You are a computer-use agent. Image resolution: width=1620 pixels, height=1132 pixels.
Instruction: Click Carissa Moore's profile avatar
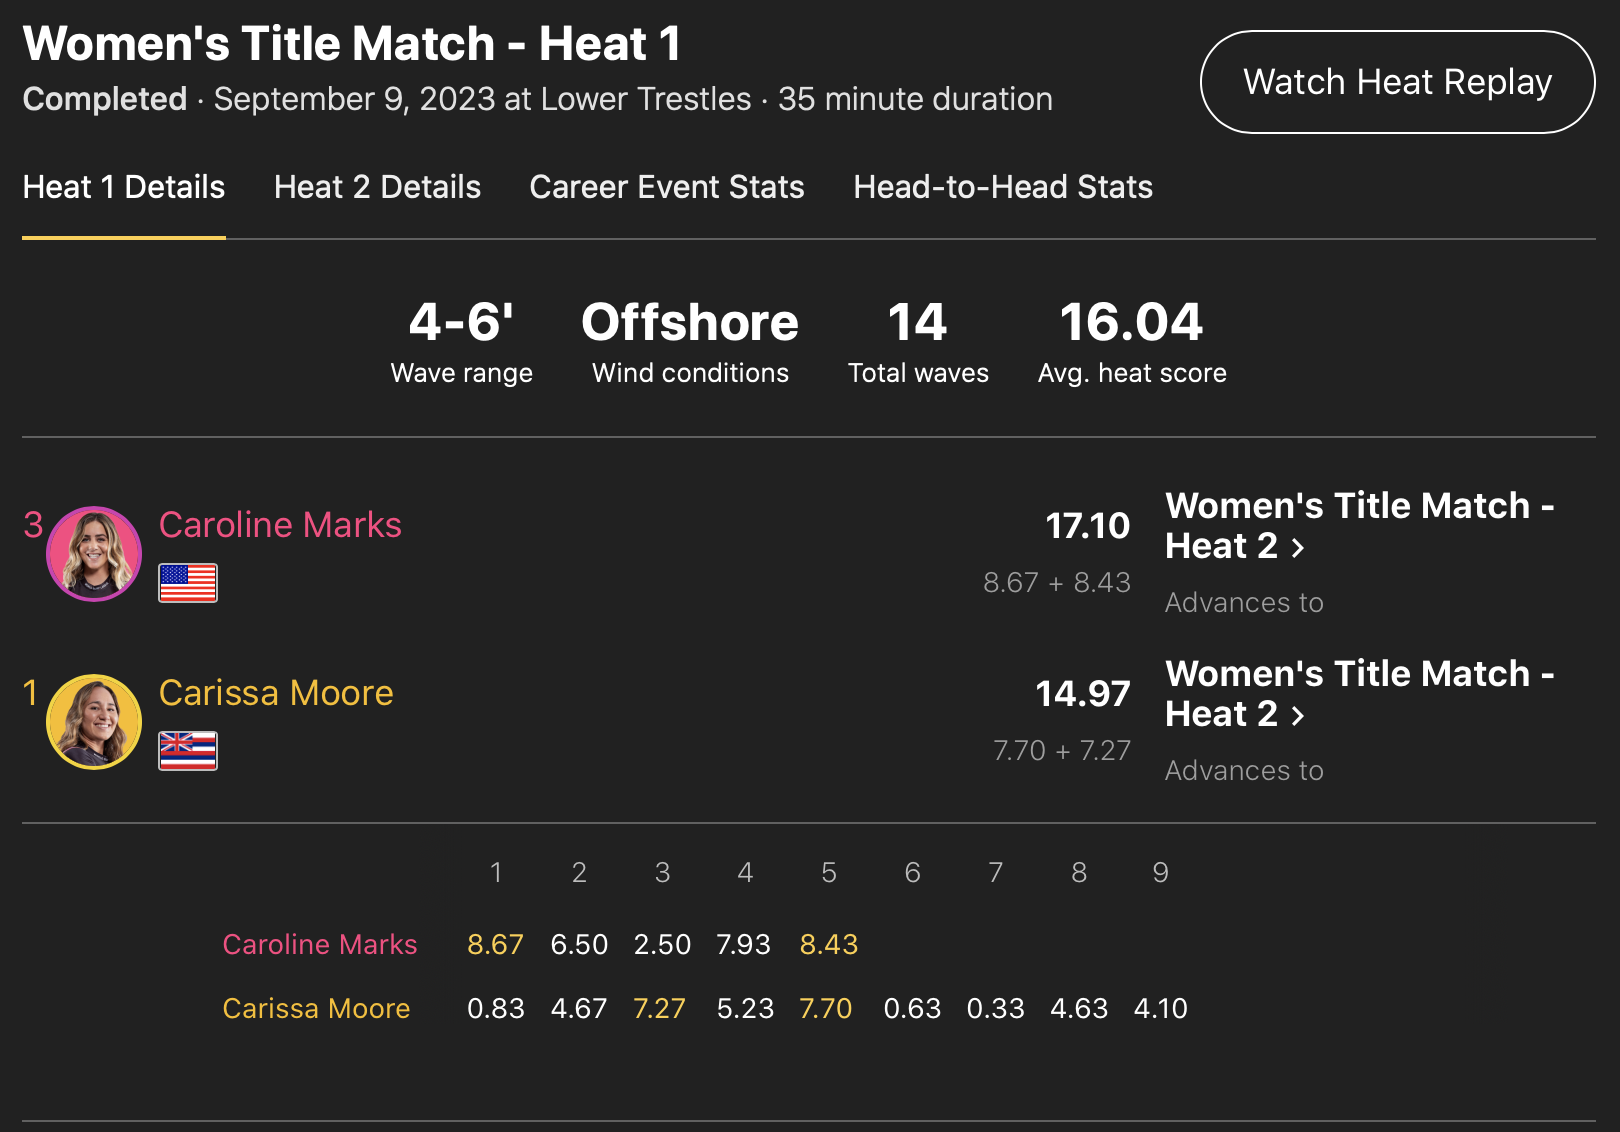94,722
